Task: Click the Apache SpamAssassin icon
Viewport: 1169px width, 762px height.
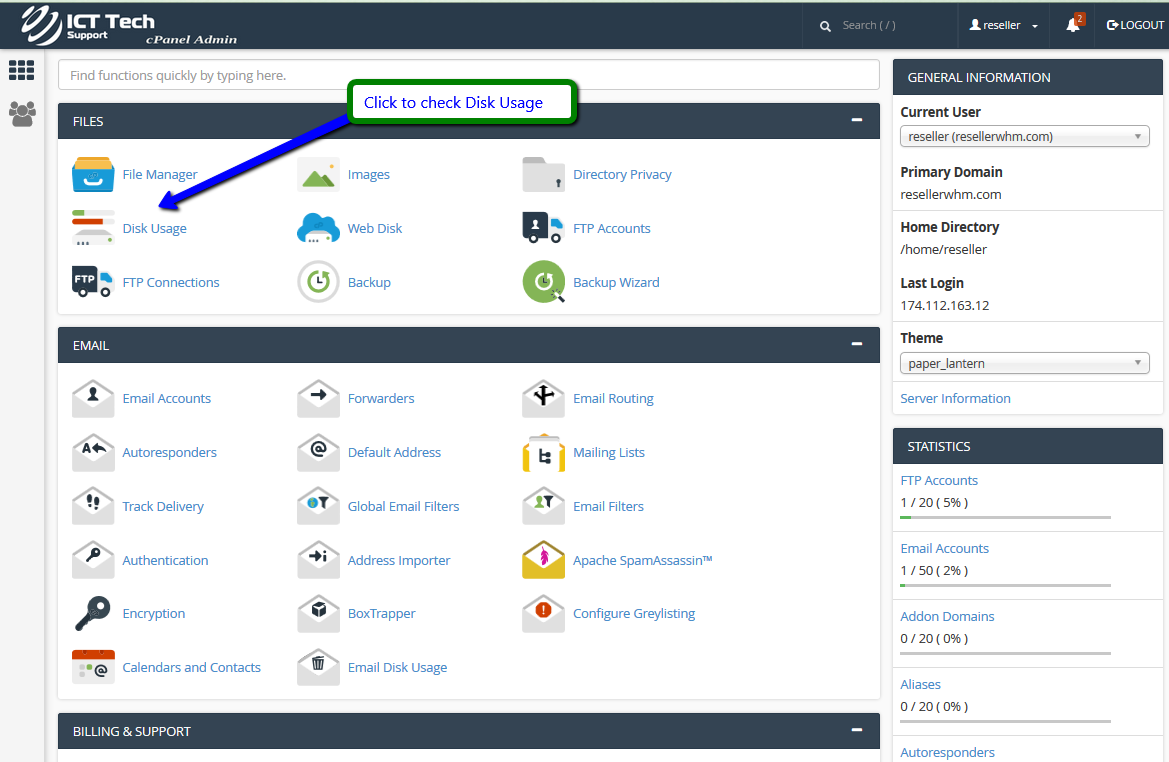Action: [543, 560]
